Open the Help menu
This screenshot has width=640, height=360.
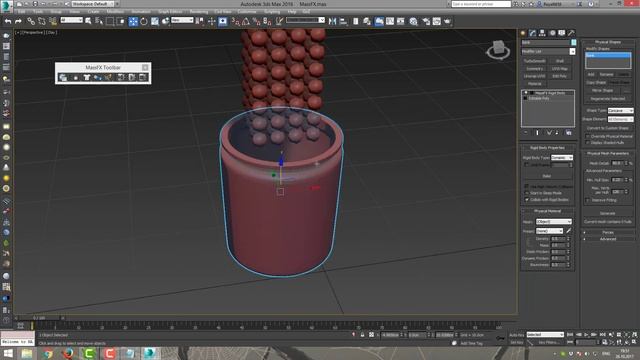(x=292, y=12)
